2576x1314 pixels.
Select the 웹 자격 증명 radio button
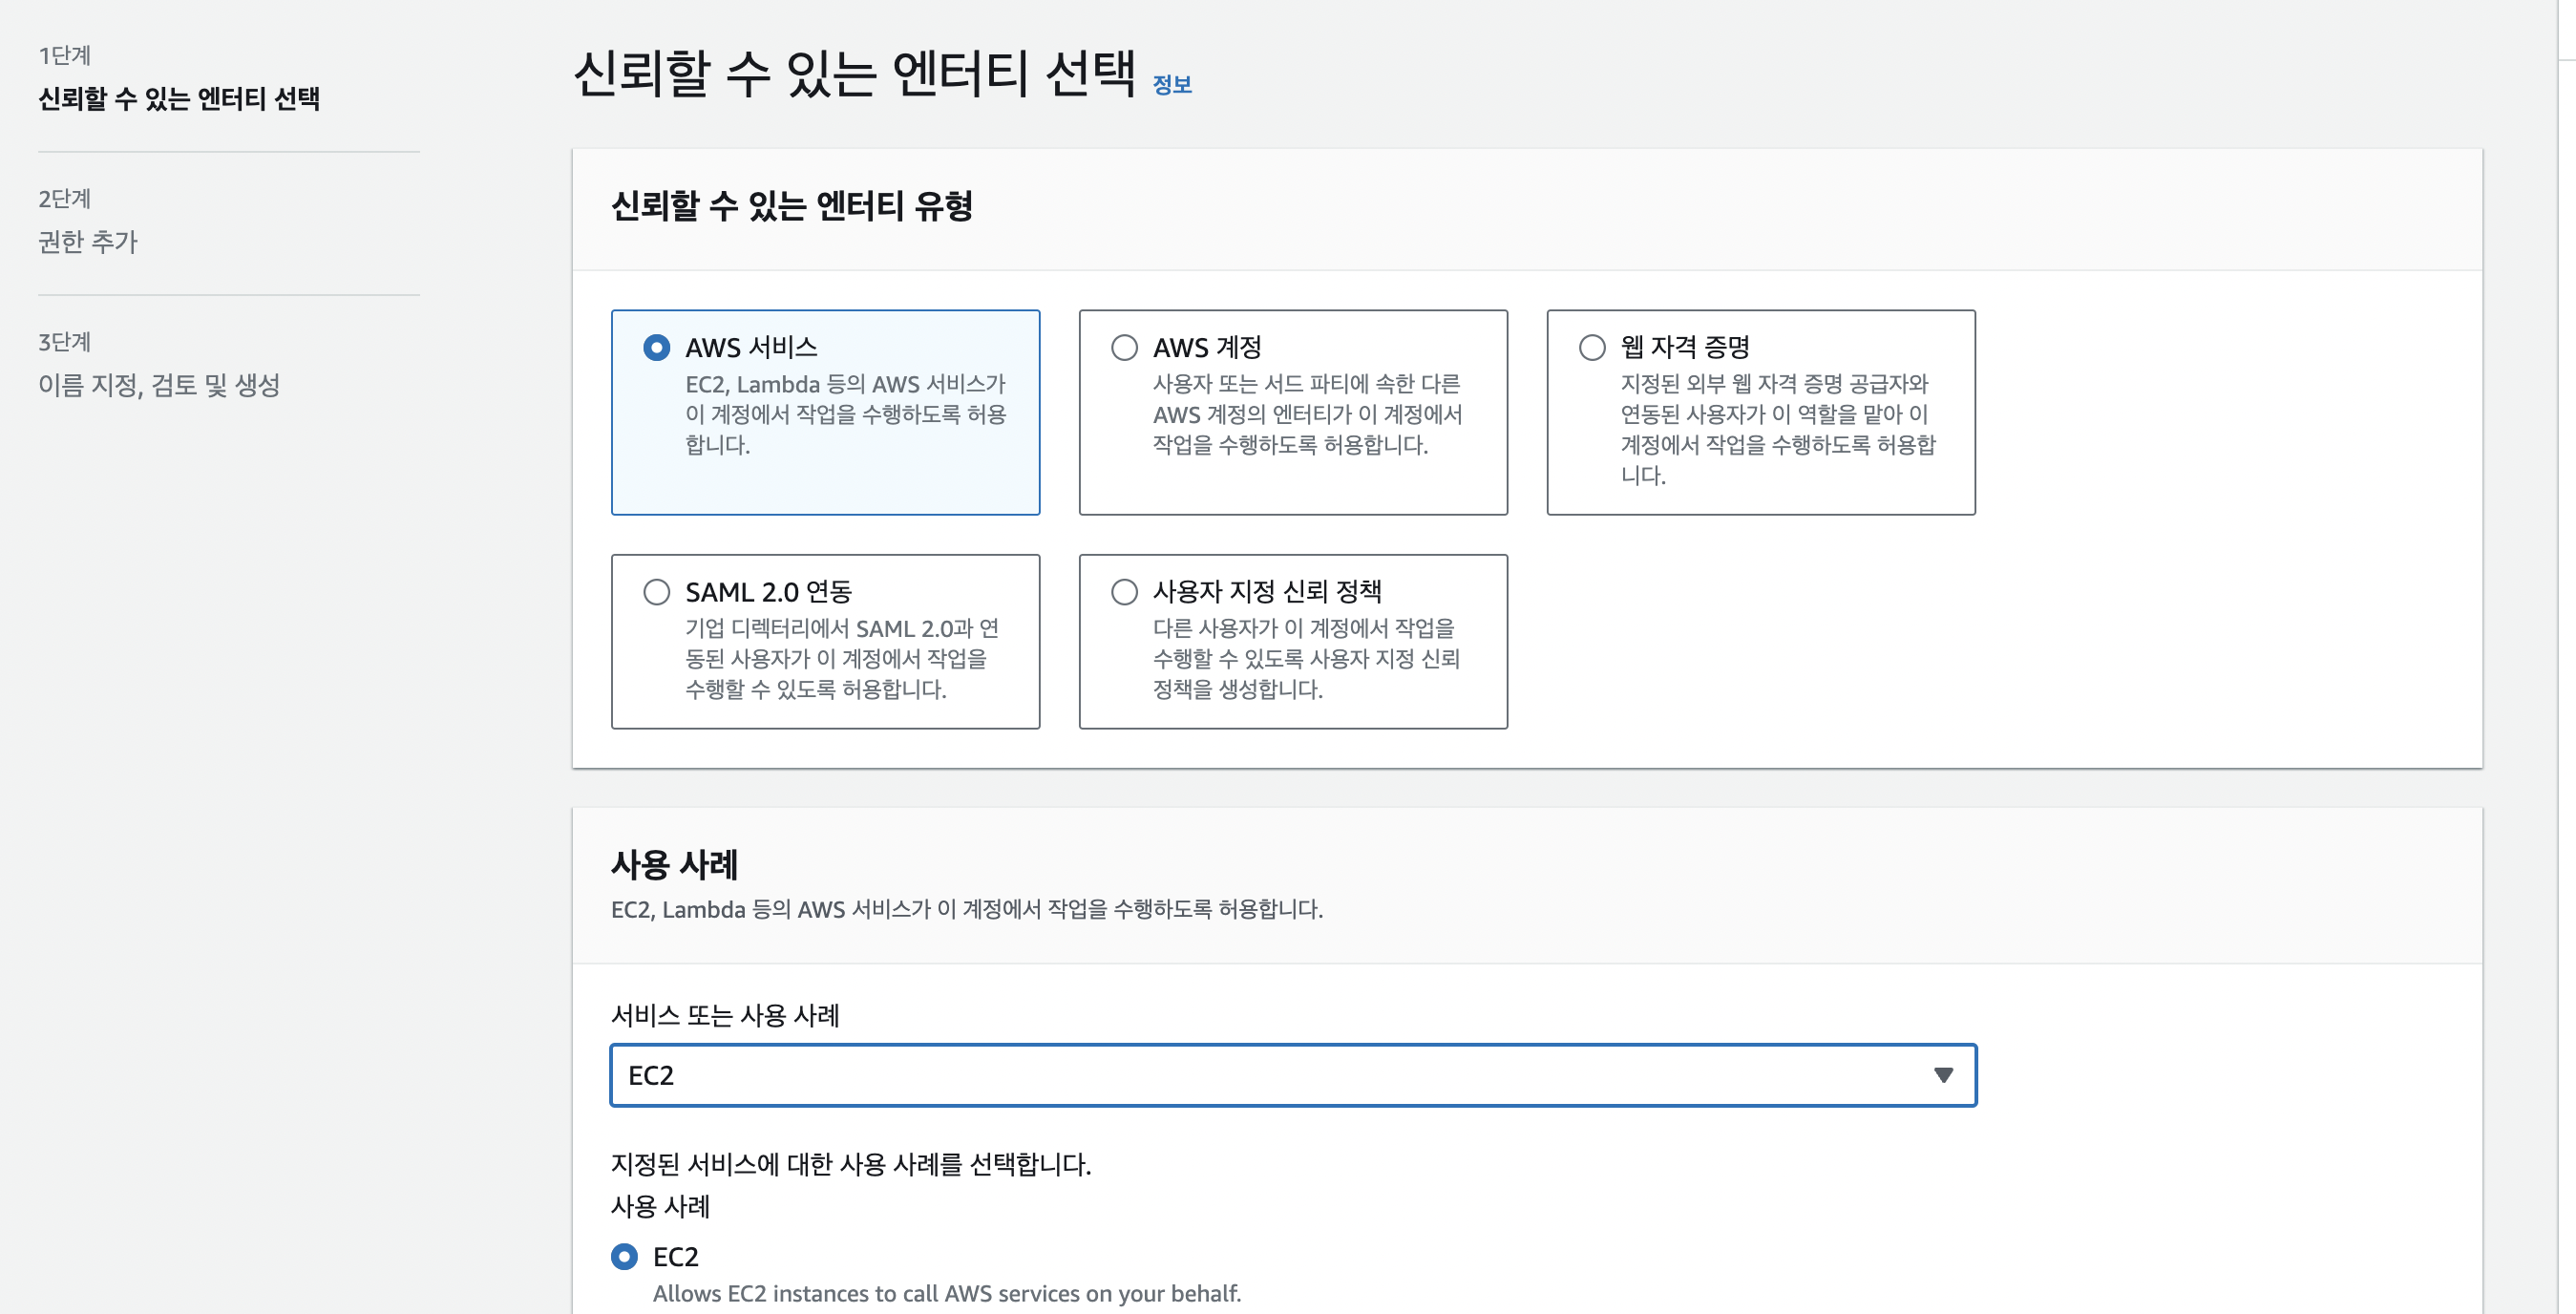1591,347
